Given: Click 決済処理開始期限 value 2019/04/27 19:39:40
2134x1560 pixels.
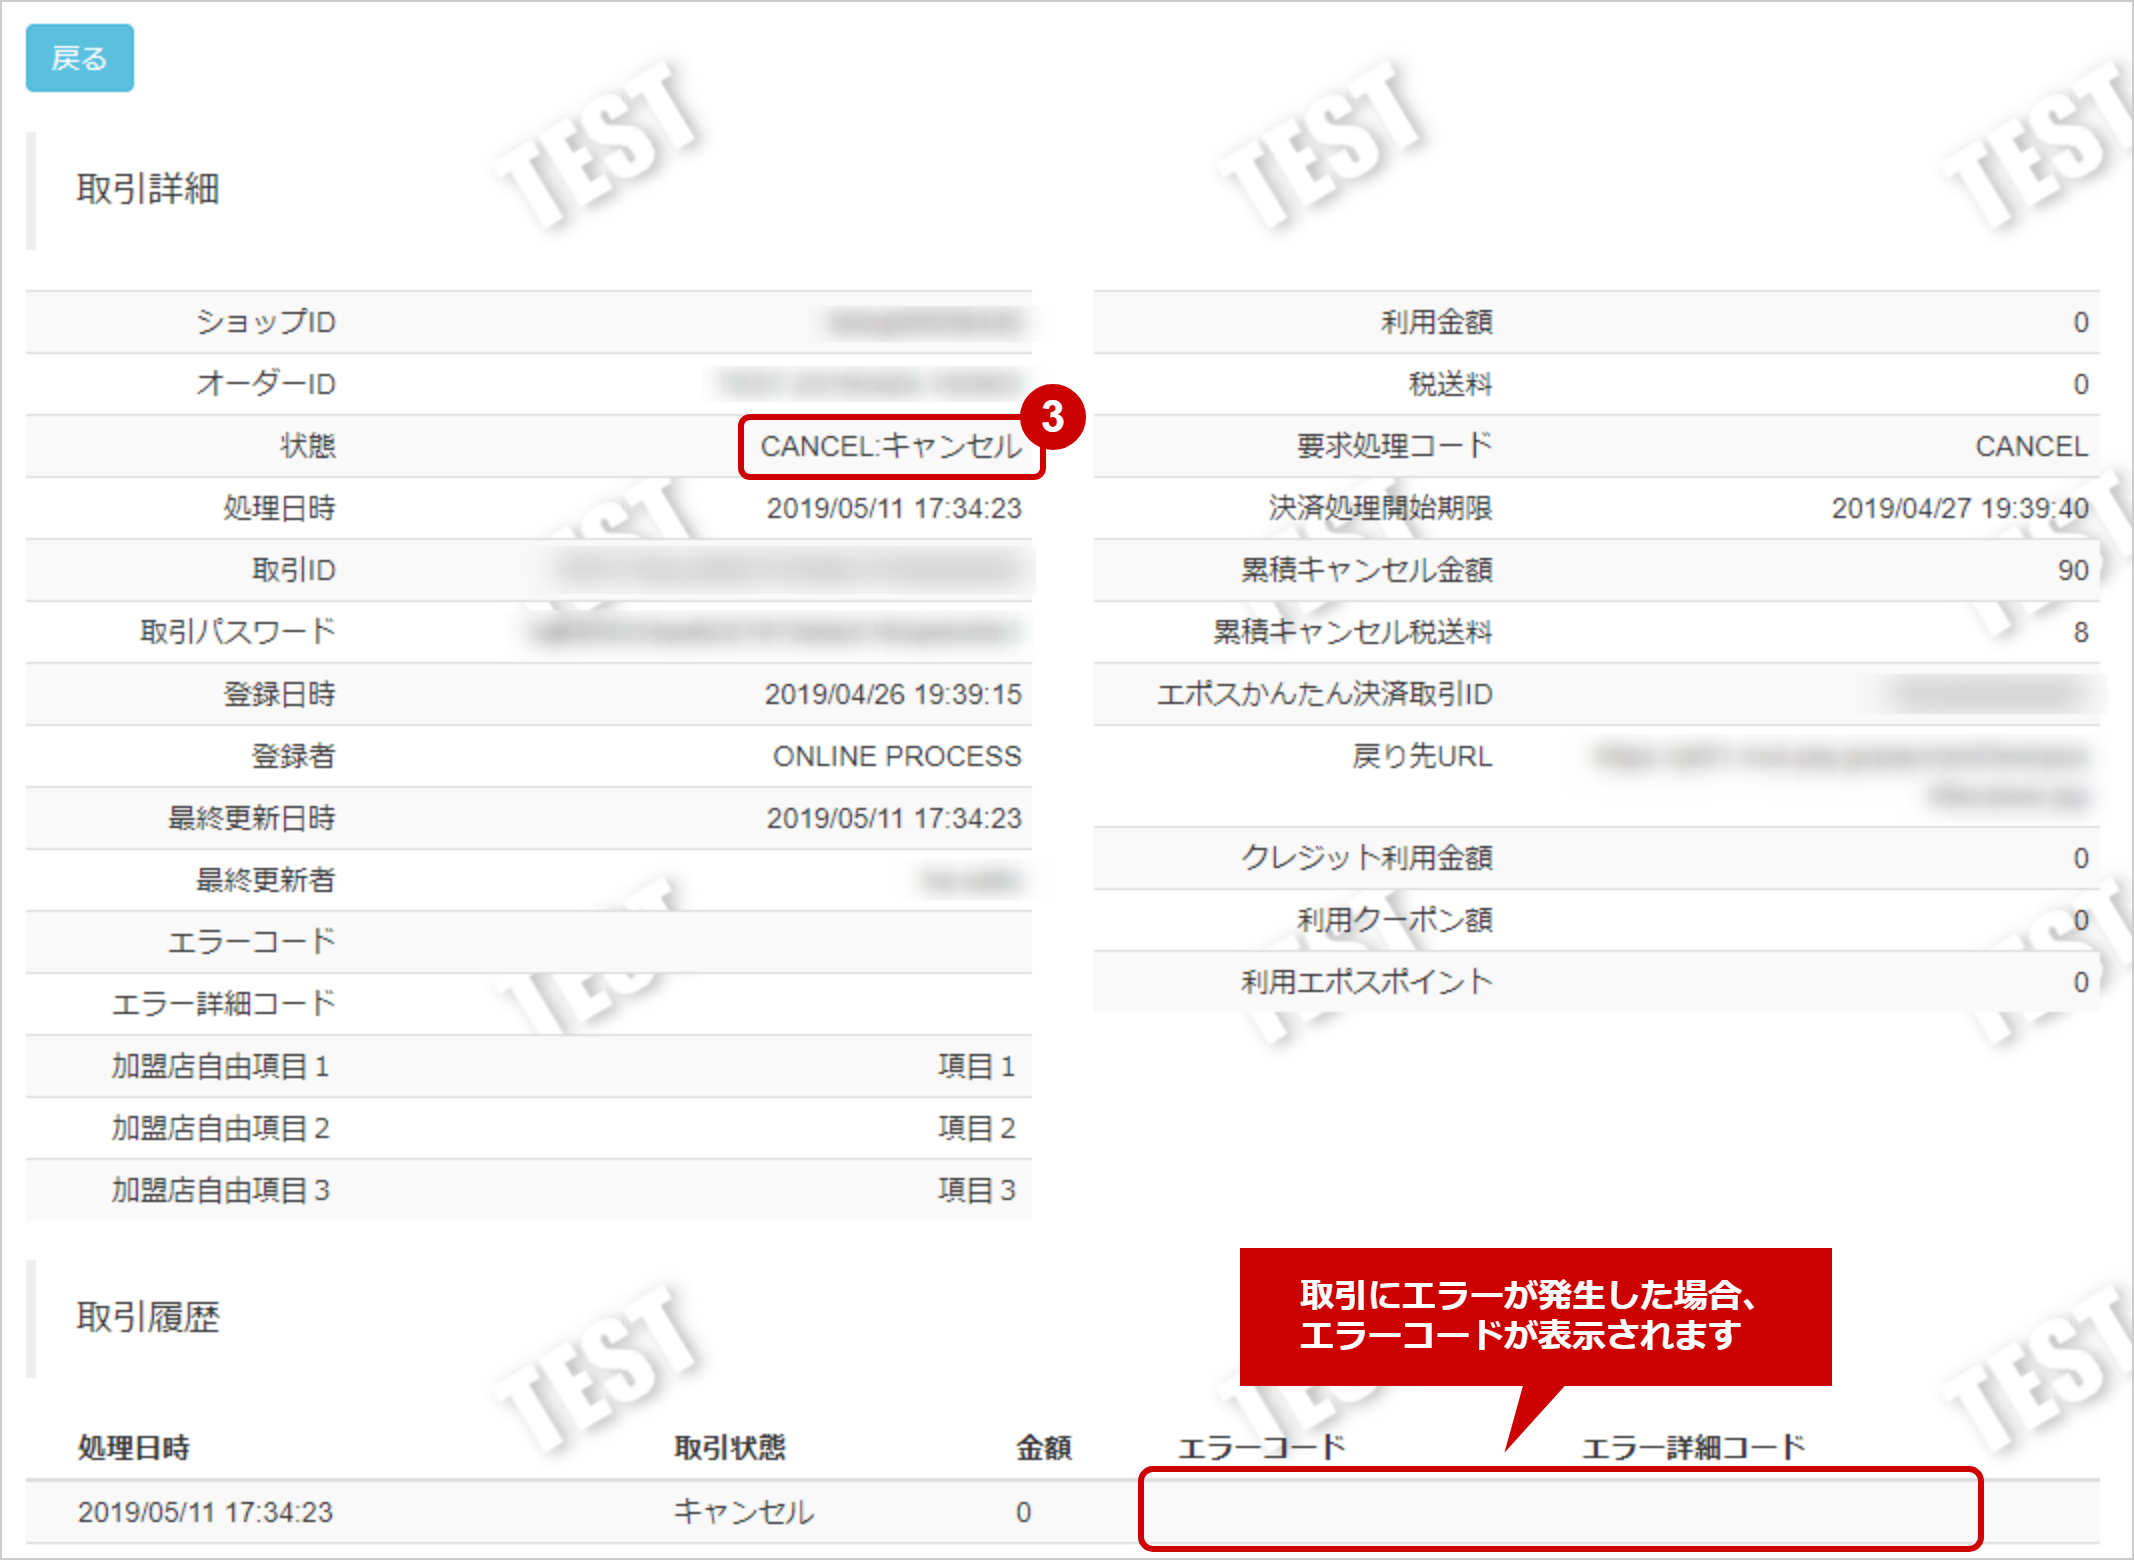Looking at the screenshot, I should coord(1960,508).
